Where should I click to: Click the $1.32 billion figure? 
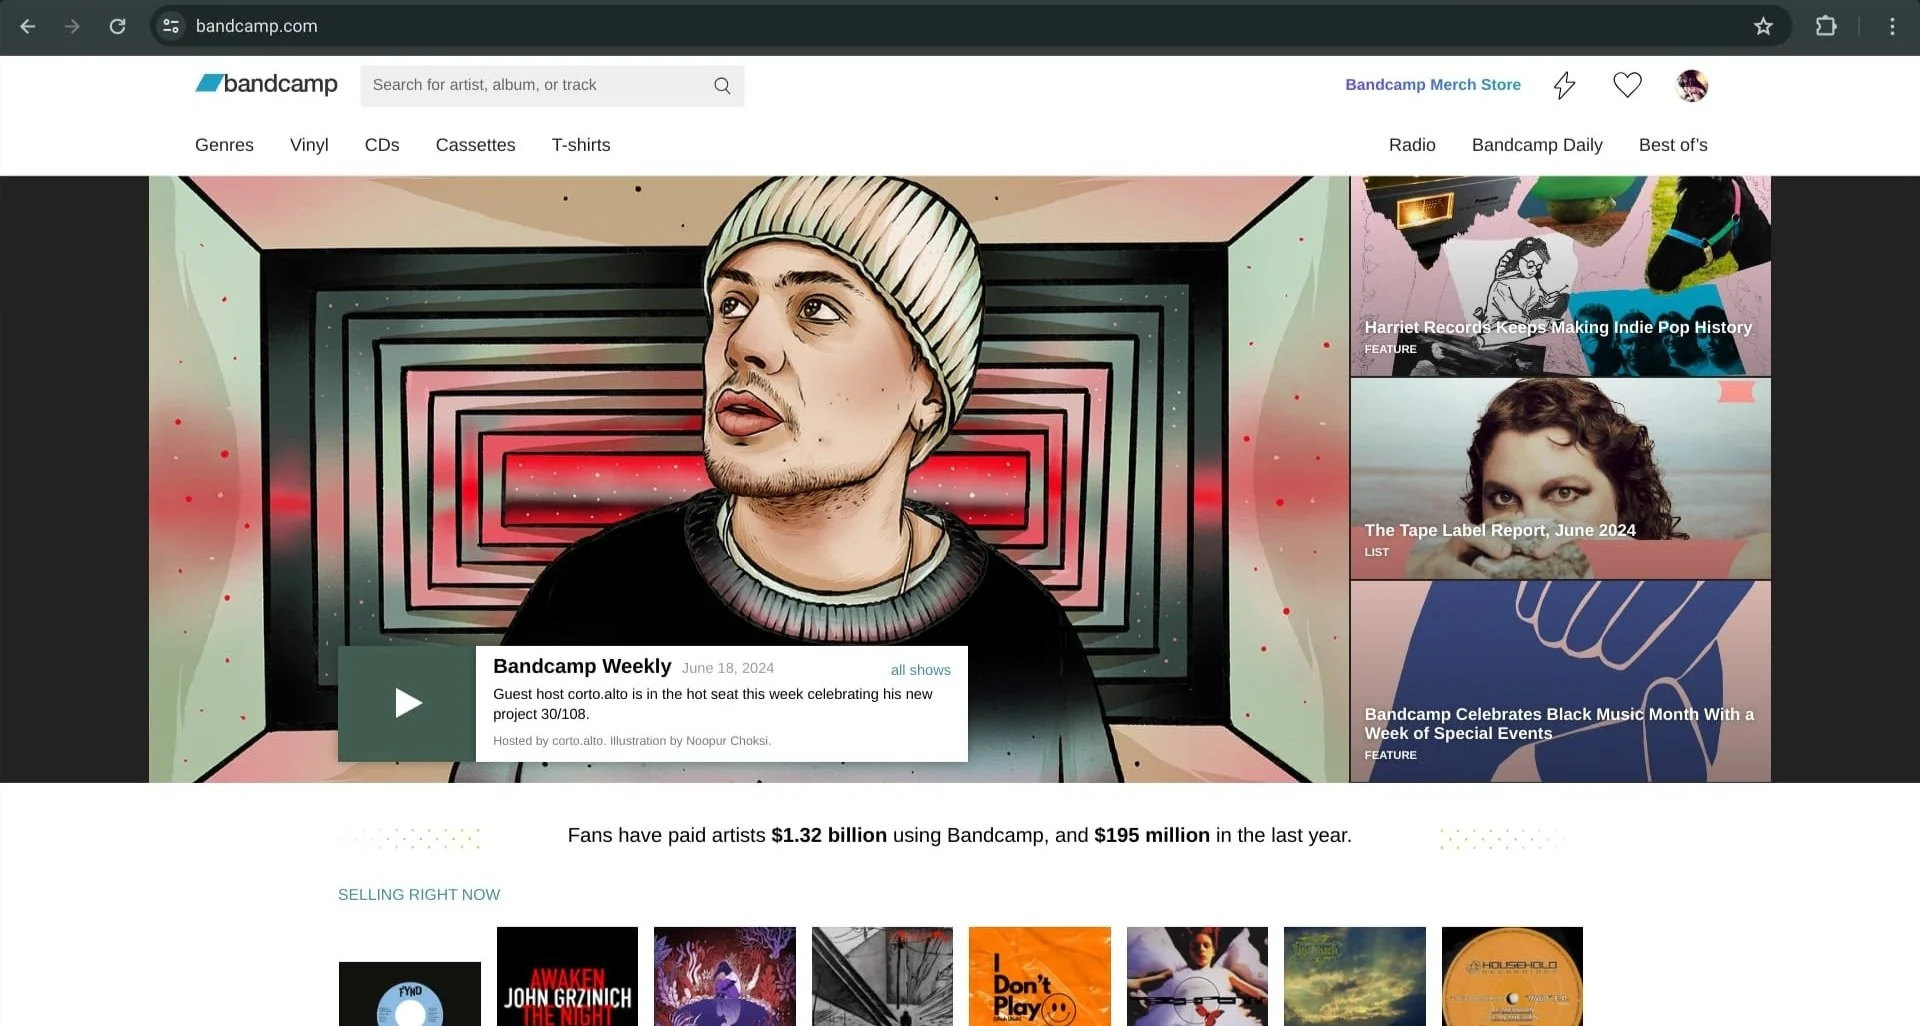click(829, 835)
